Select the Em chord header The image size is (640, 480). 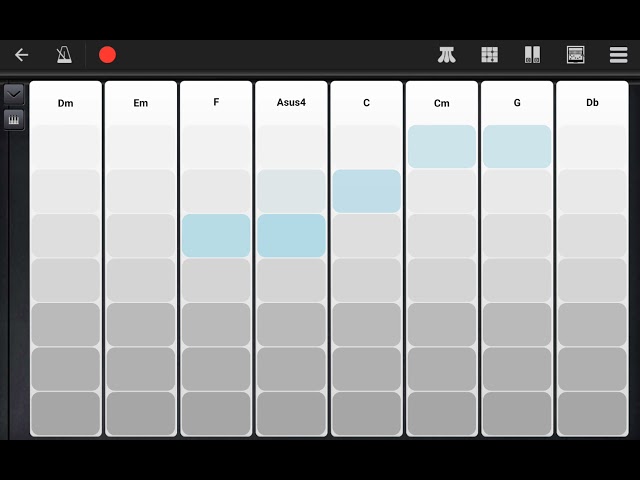point(141,103)
